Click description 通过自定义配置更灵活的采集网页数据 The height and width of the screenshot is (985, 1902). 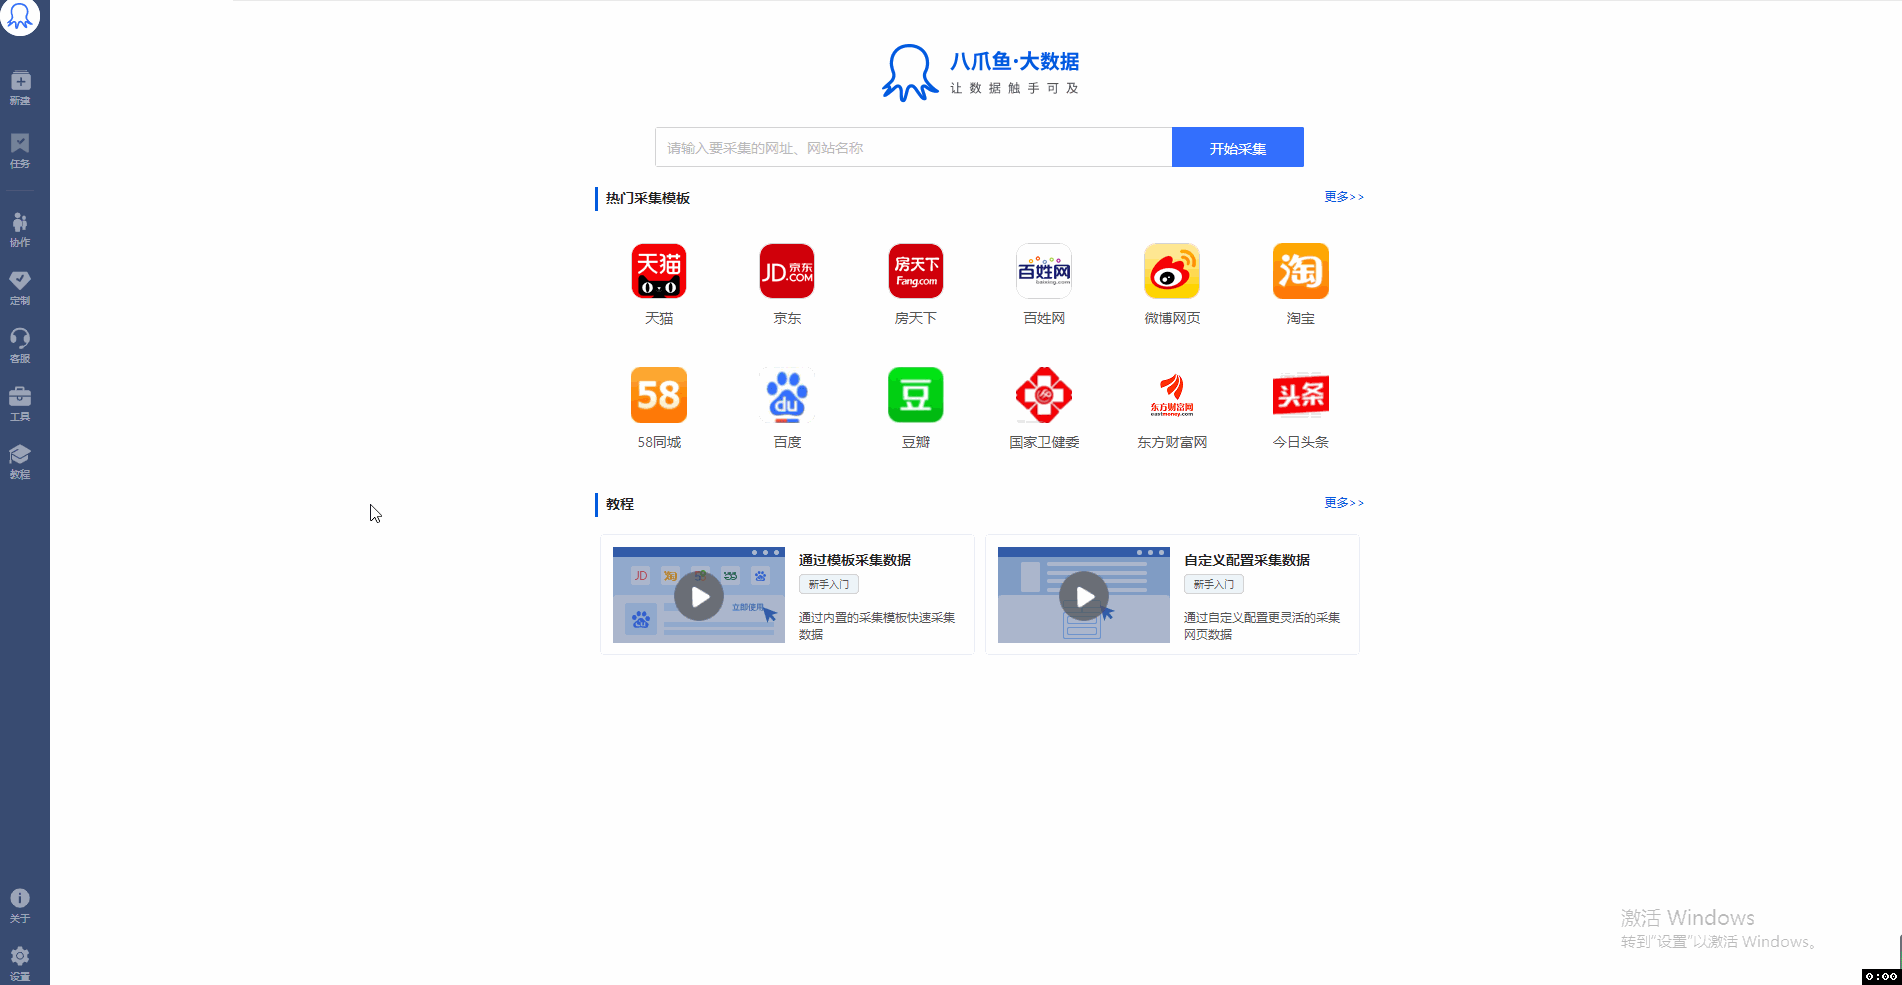[1262, 626]
